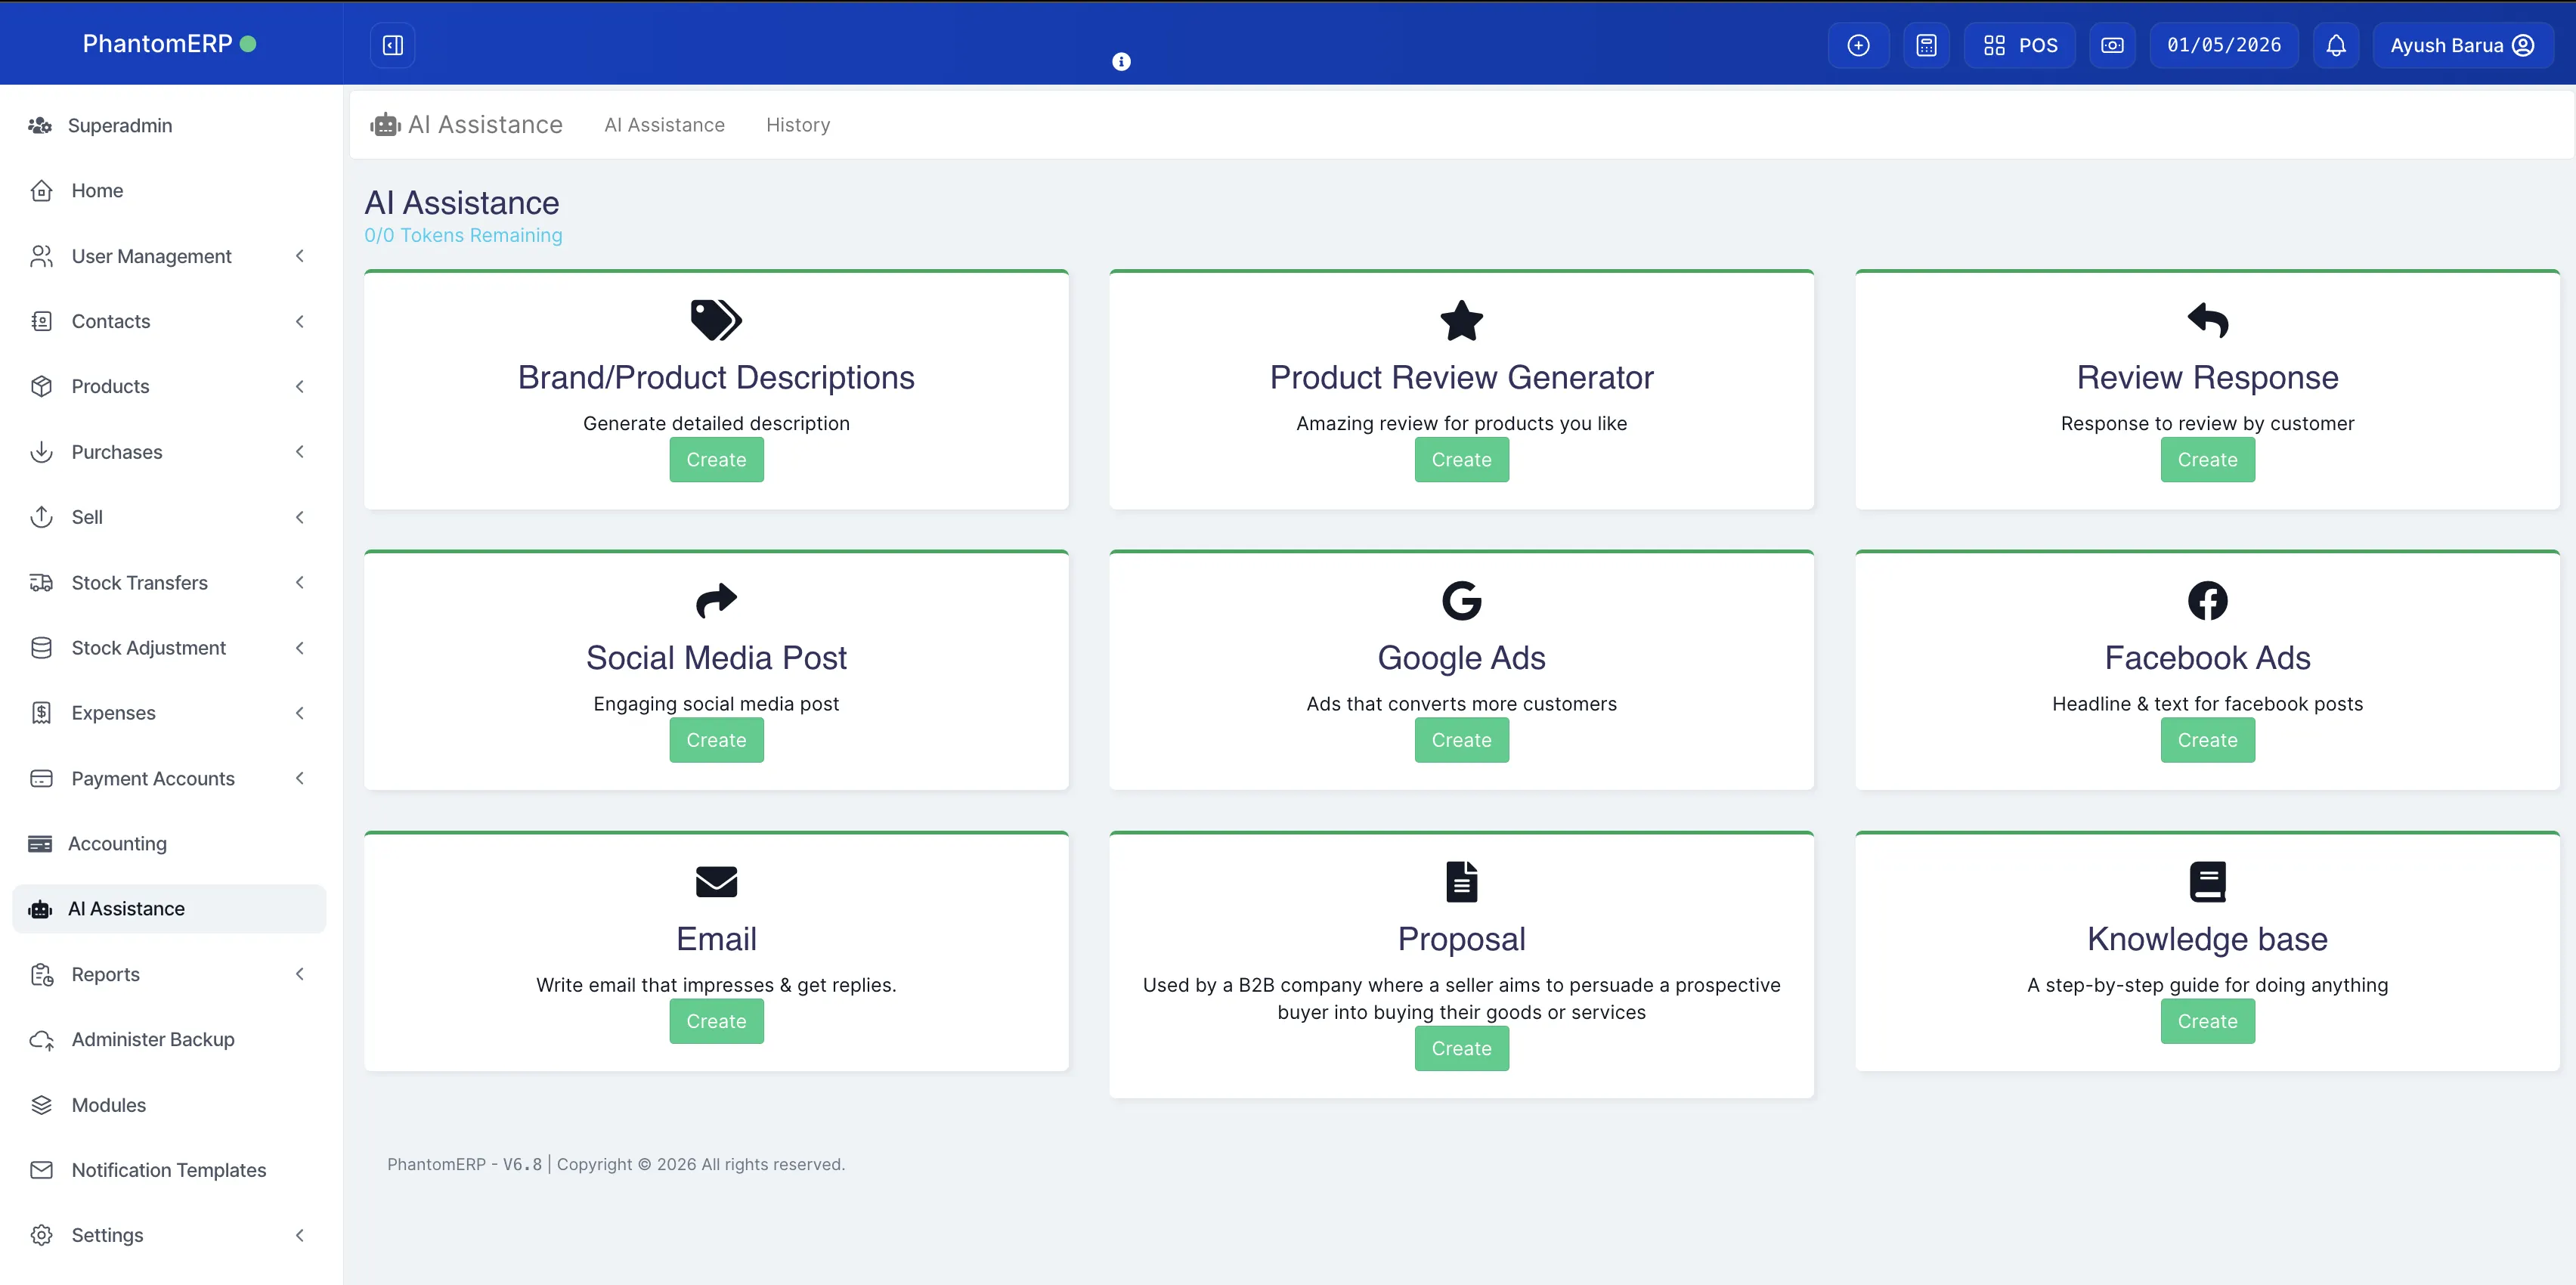Click the plus icon to add new entry
This screenshot has height=1285, width=2576.
[1859, 44]
